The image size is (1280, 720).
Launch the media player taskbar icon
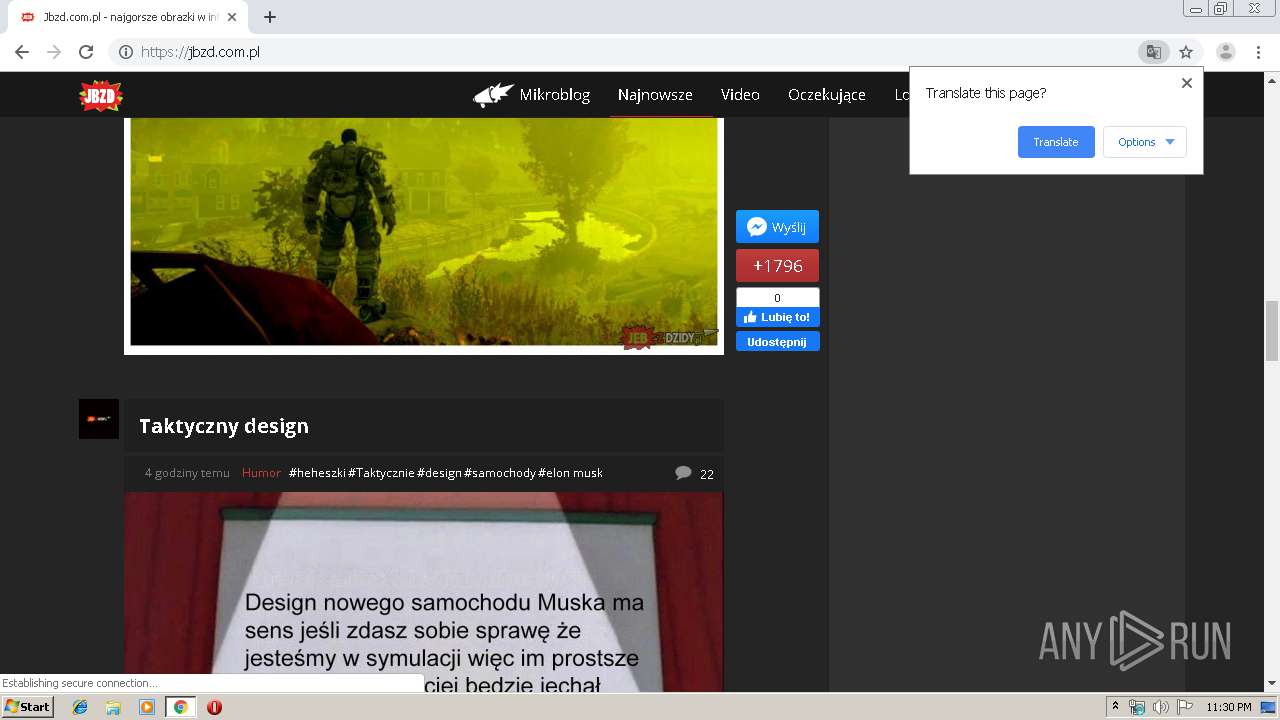(147, 707)
